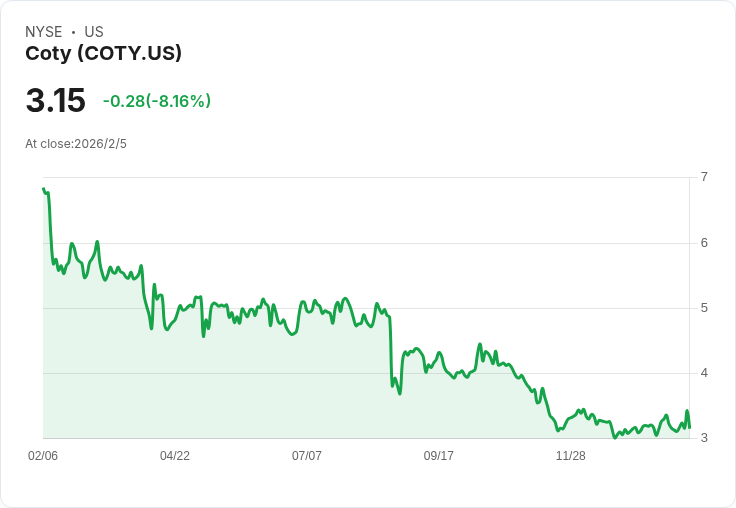Viewport: 736px width, 508px height.
Task: Select the 09/17 date on x-axis
Action: coord(439,456)
